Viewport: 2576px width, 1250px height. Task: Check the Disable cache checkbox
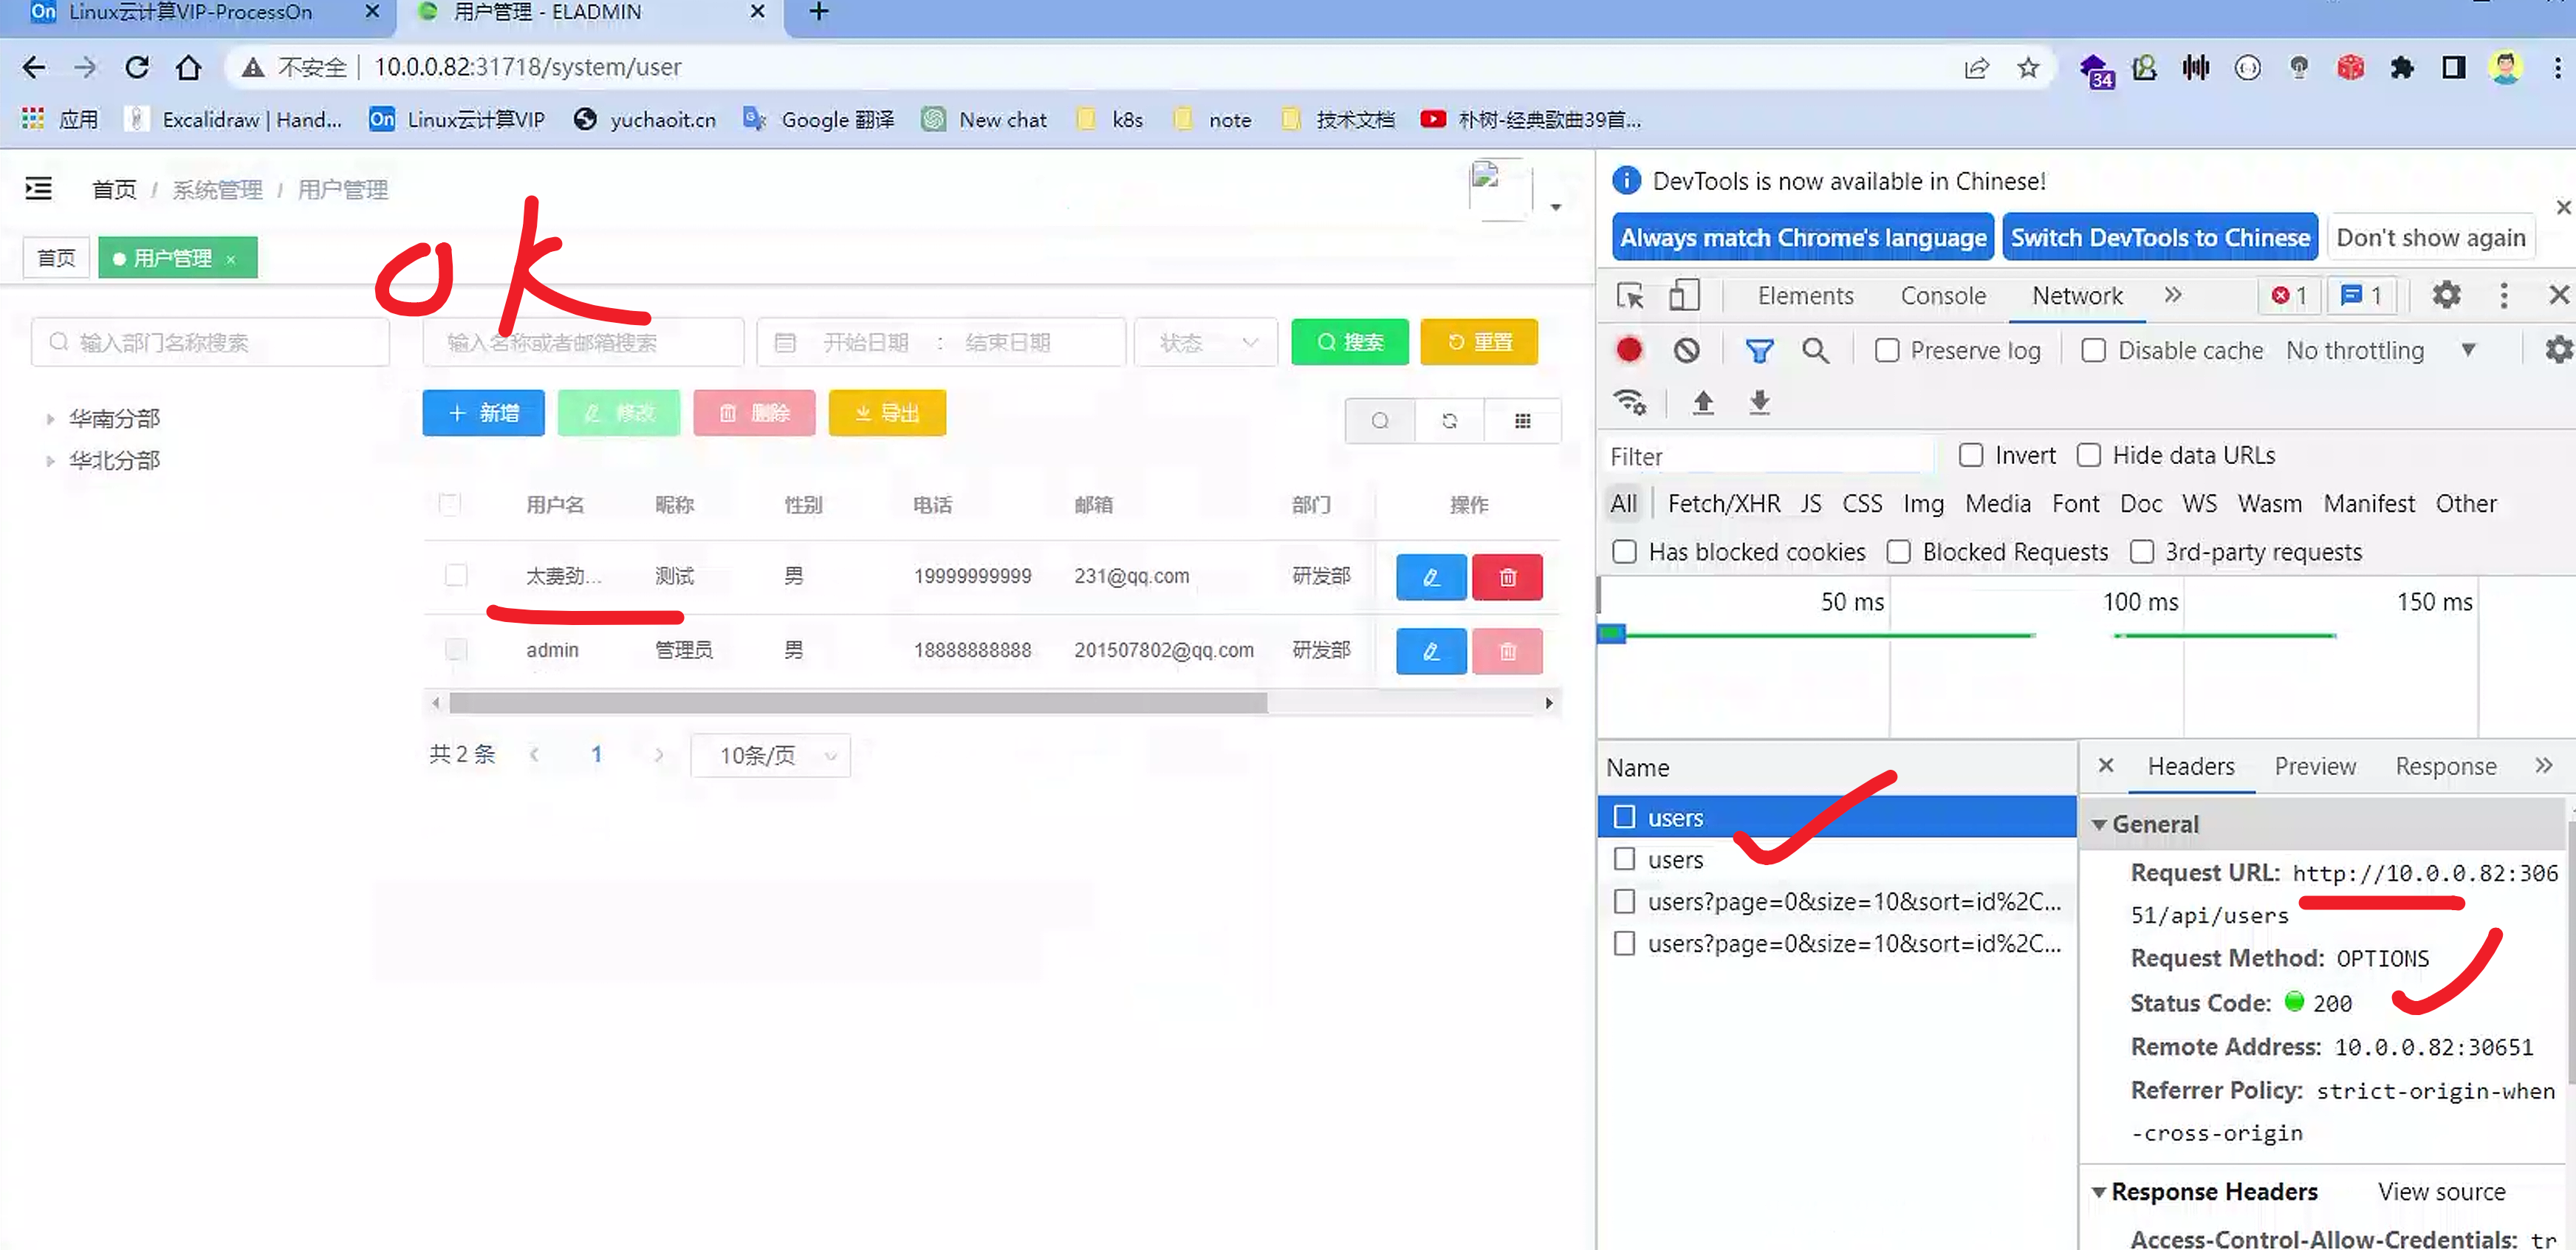click(2093, 351)
